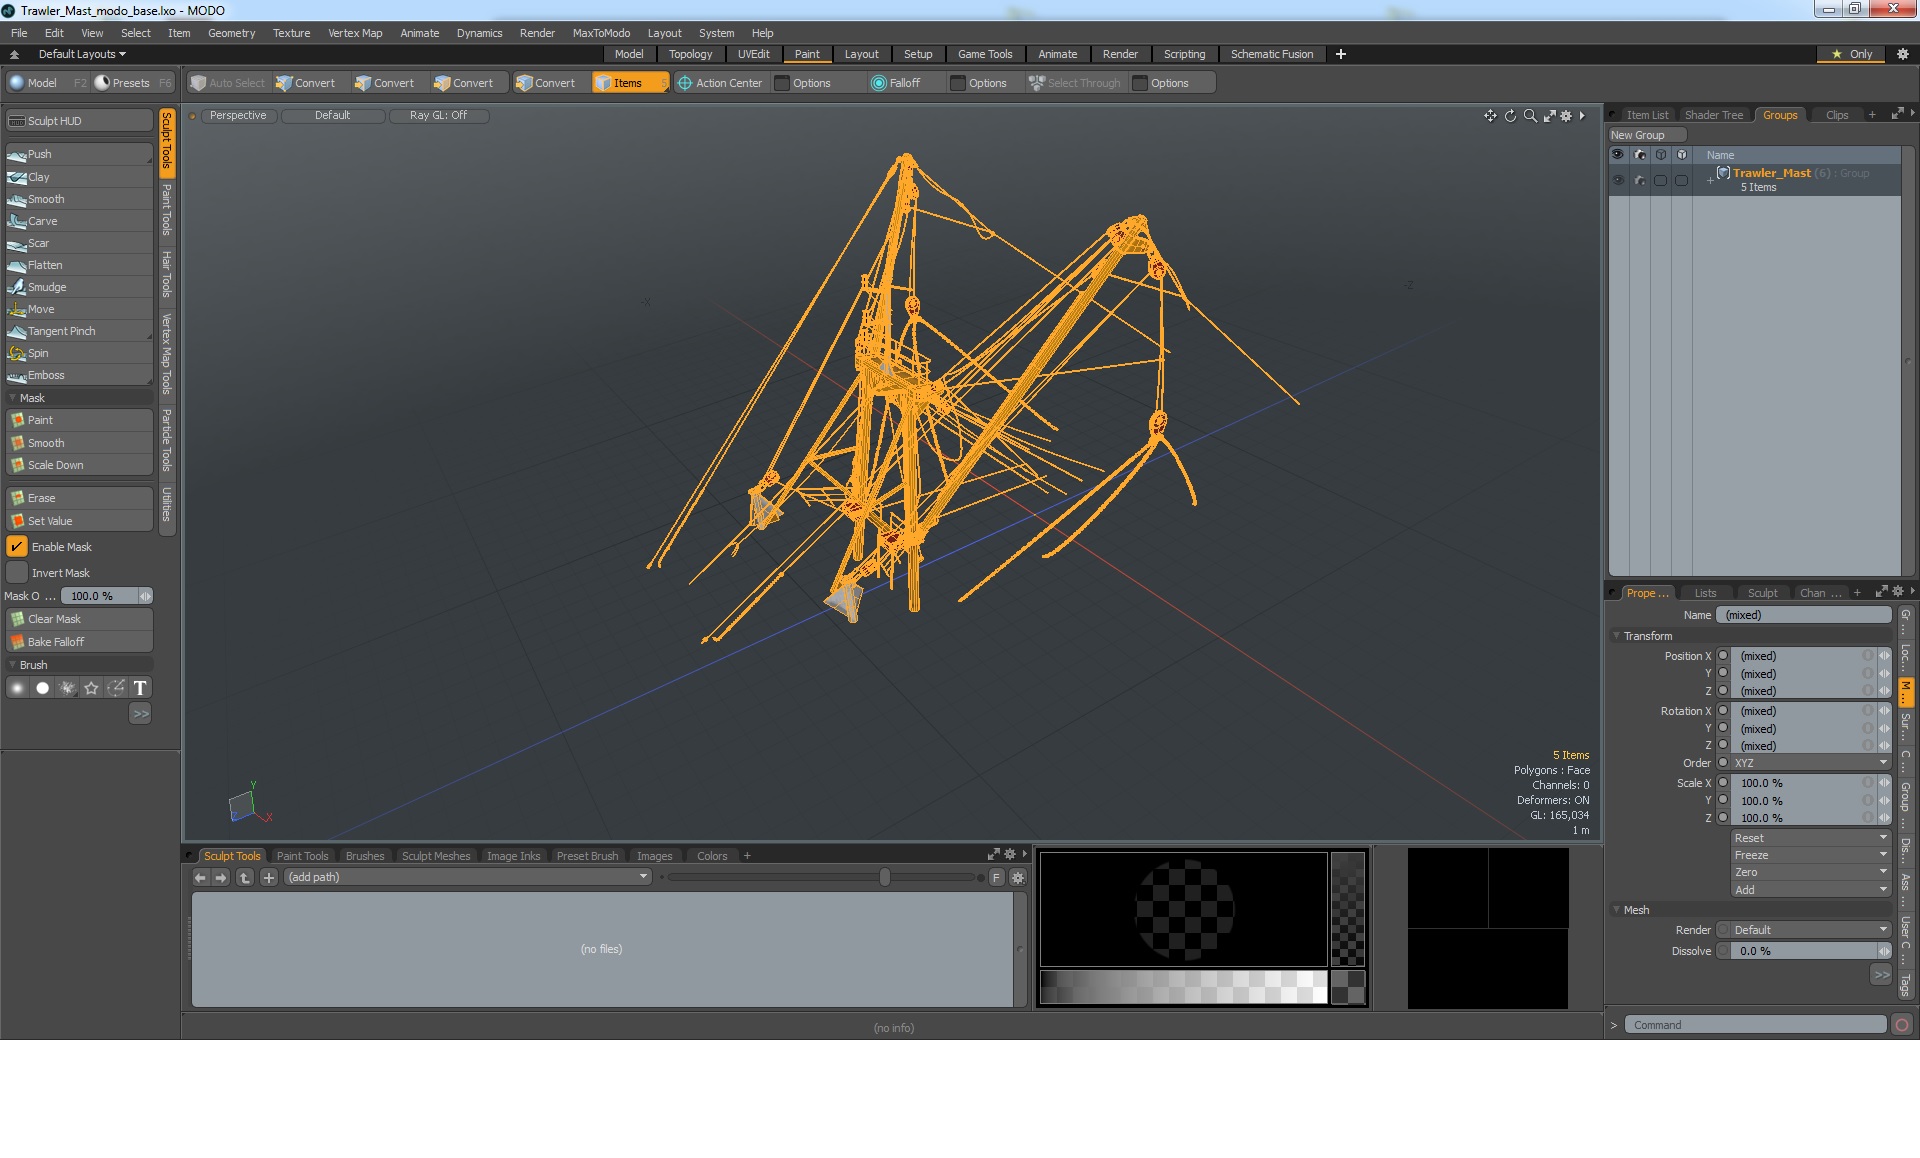Activate the Spin sculpt tool
This screenshot has width=1920, height=1158.
[x=79, y=353]
